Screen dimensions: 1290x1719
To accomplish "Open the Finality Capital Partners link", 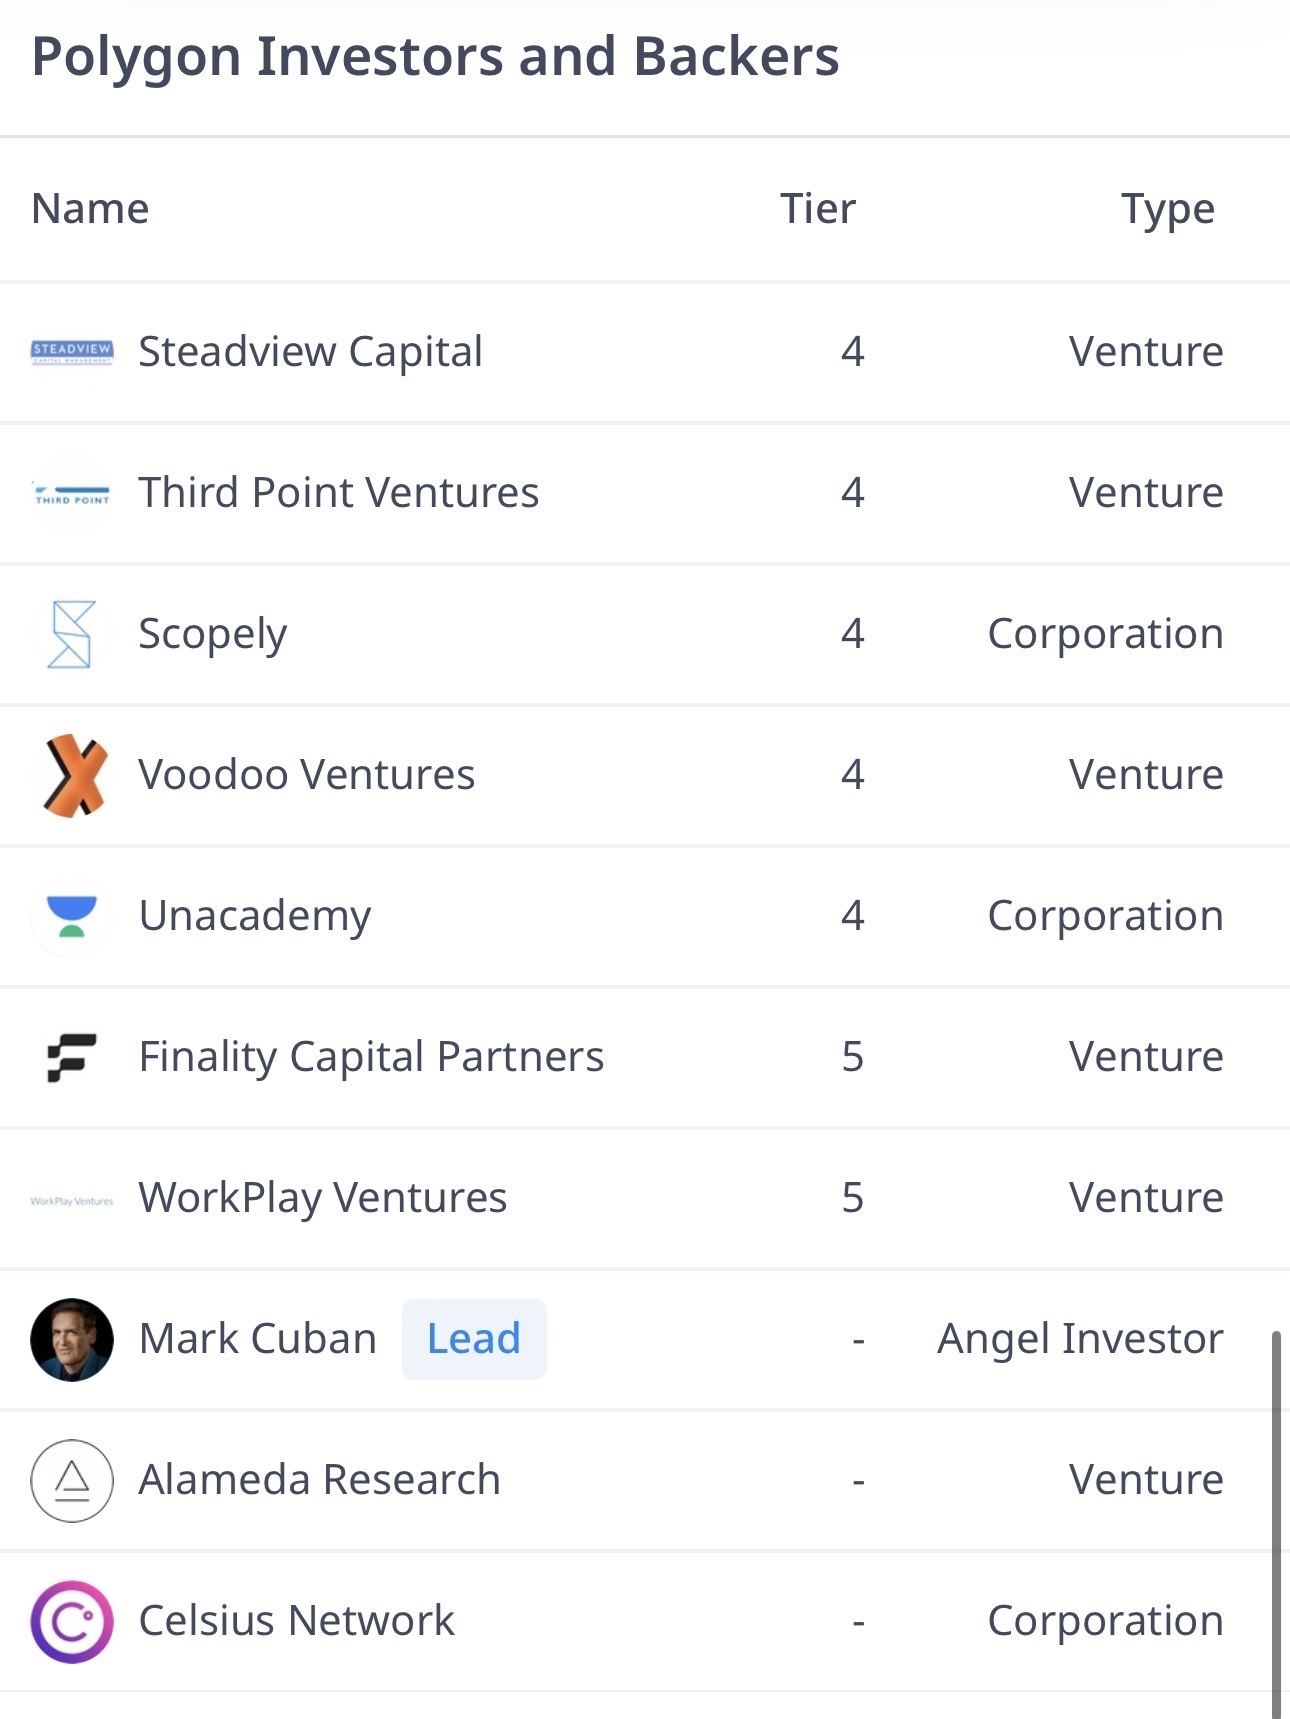I will point(371,1057).
